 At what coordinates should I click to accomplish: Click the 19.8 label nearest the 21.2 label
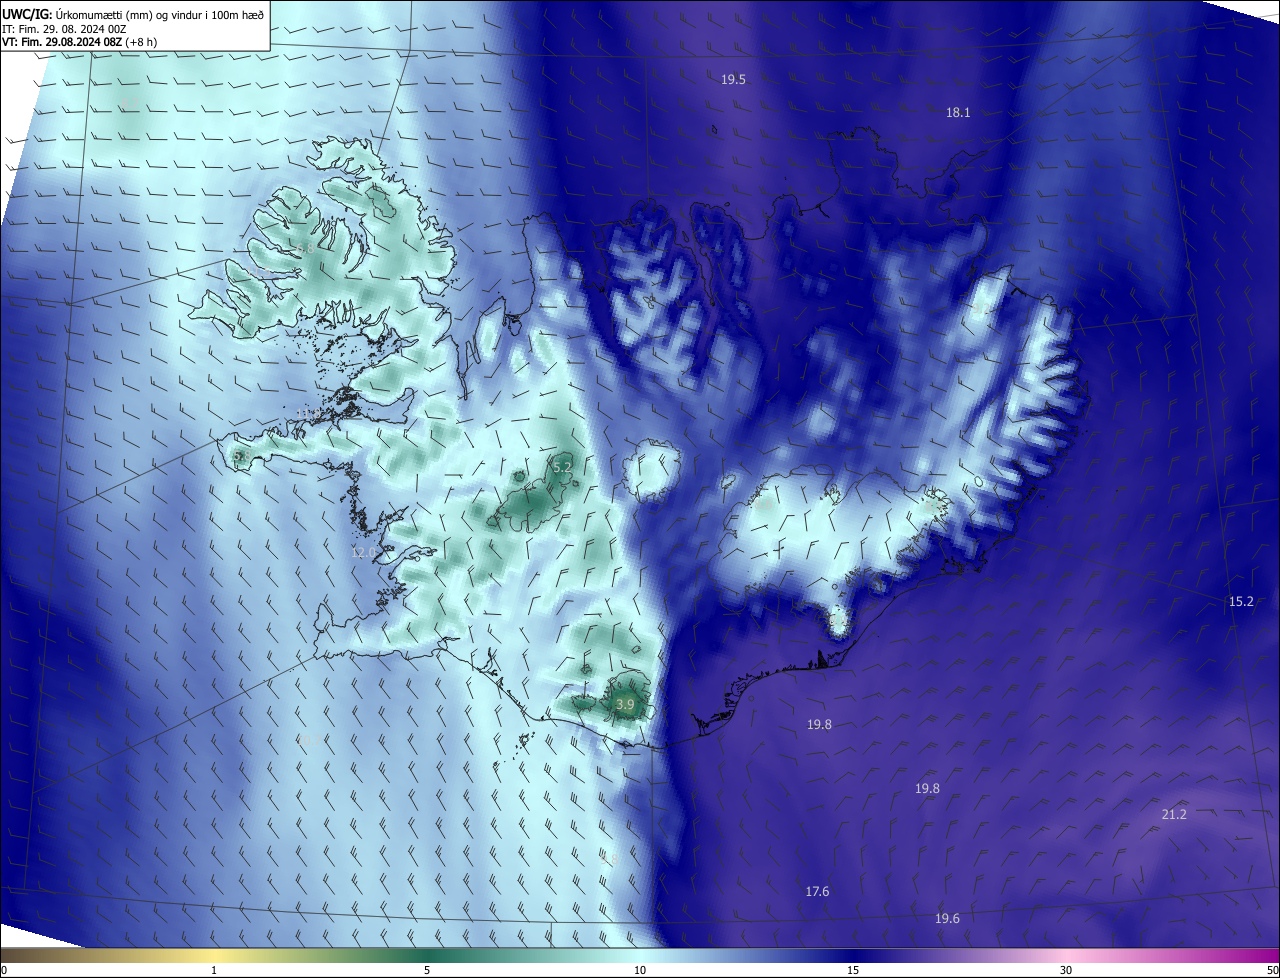point(927,789)
